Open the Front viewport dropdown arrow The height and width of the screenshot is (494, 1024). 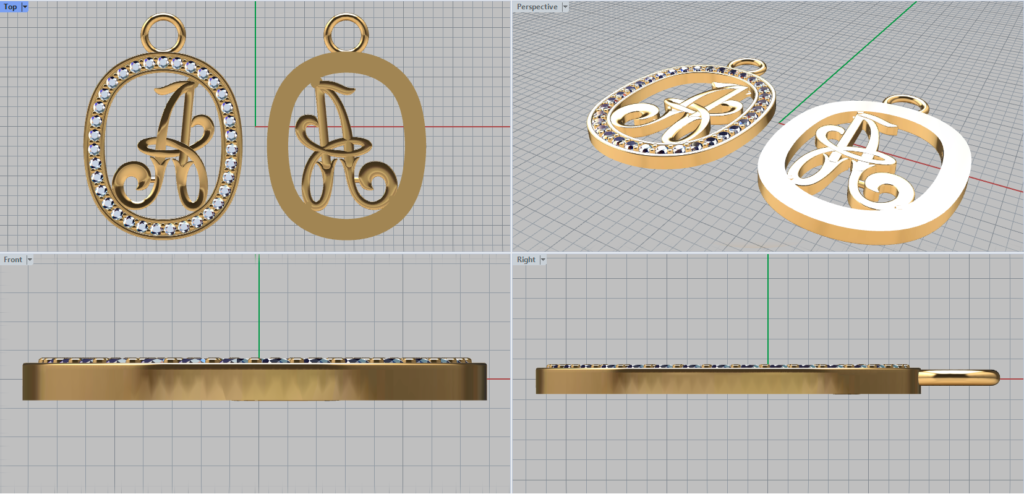[x=31, y=260]
